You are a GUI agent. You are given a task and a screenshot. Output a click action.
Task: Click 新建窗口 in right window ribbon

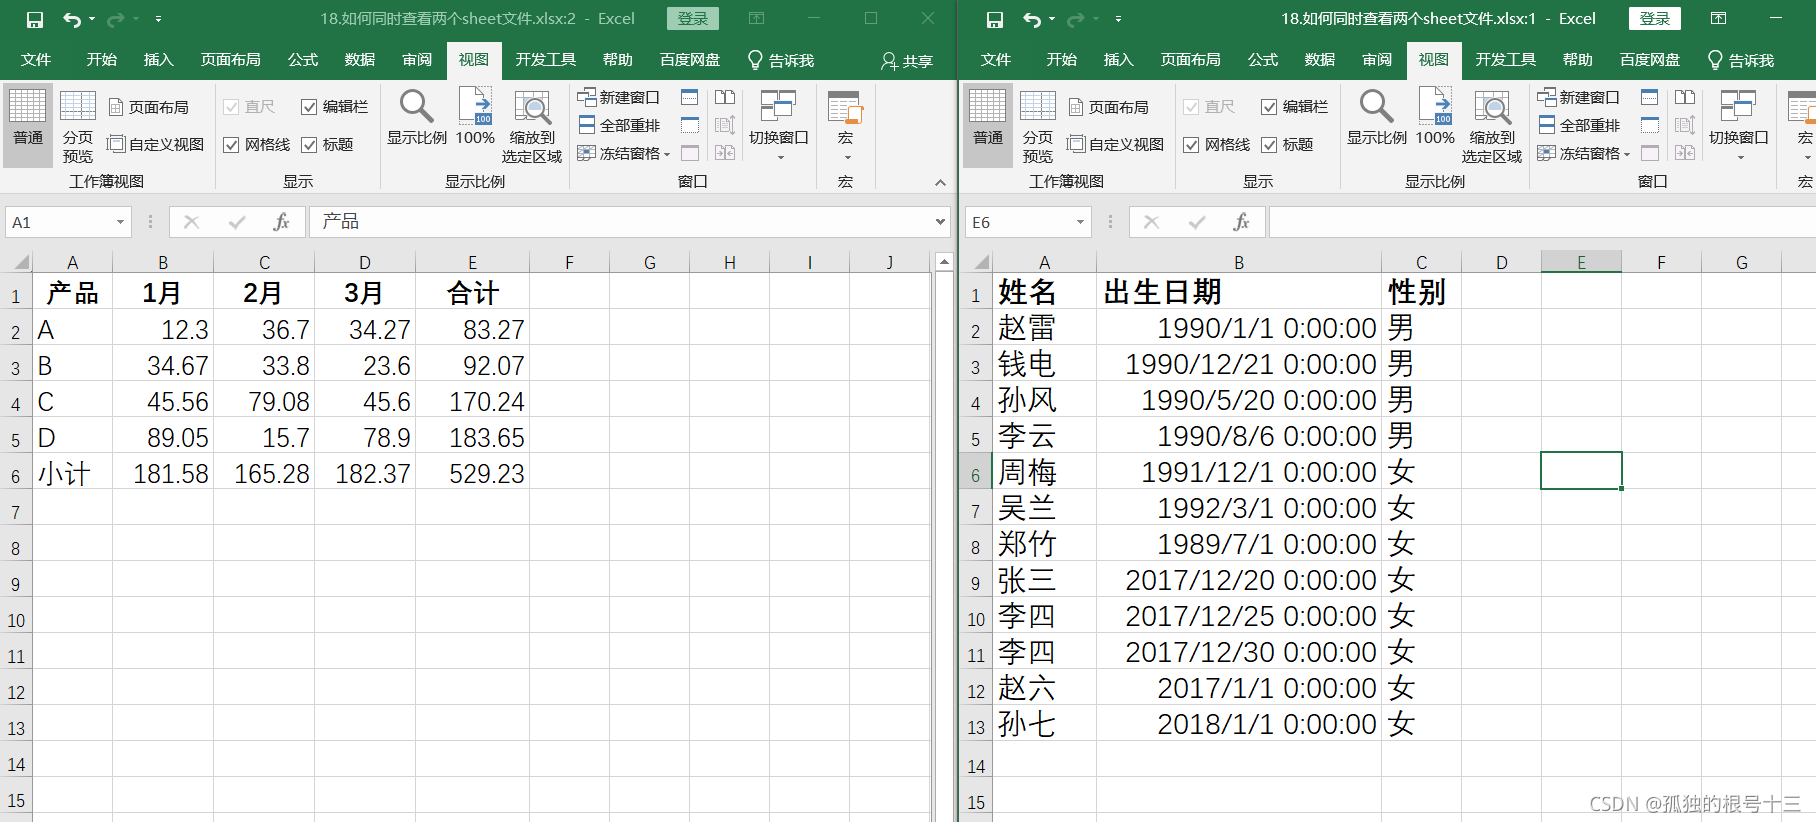pyautogui.click(x=1579, y=97)
